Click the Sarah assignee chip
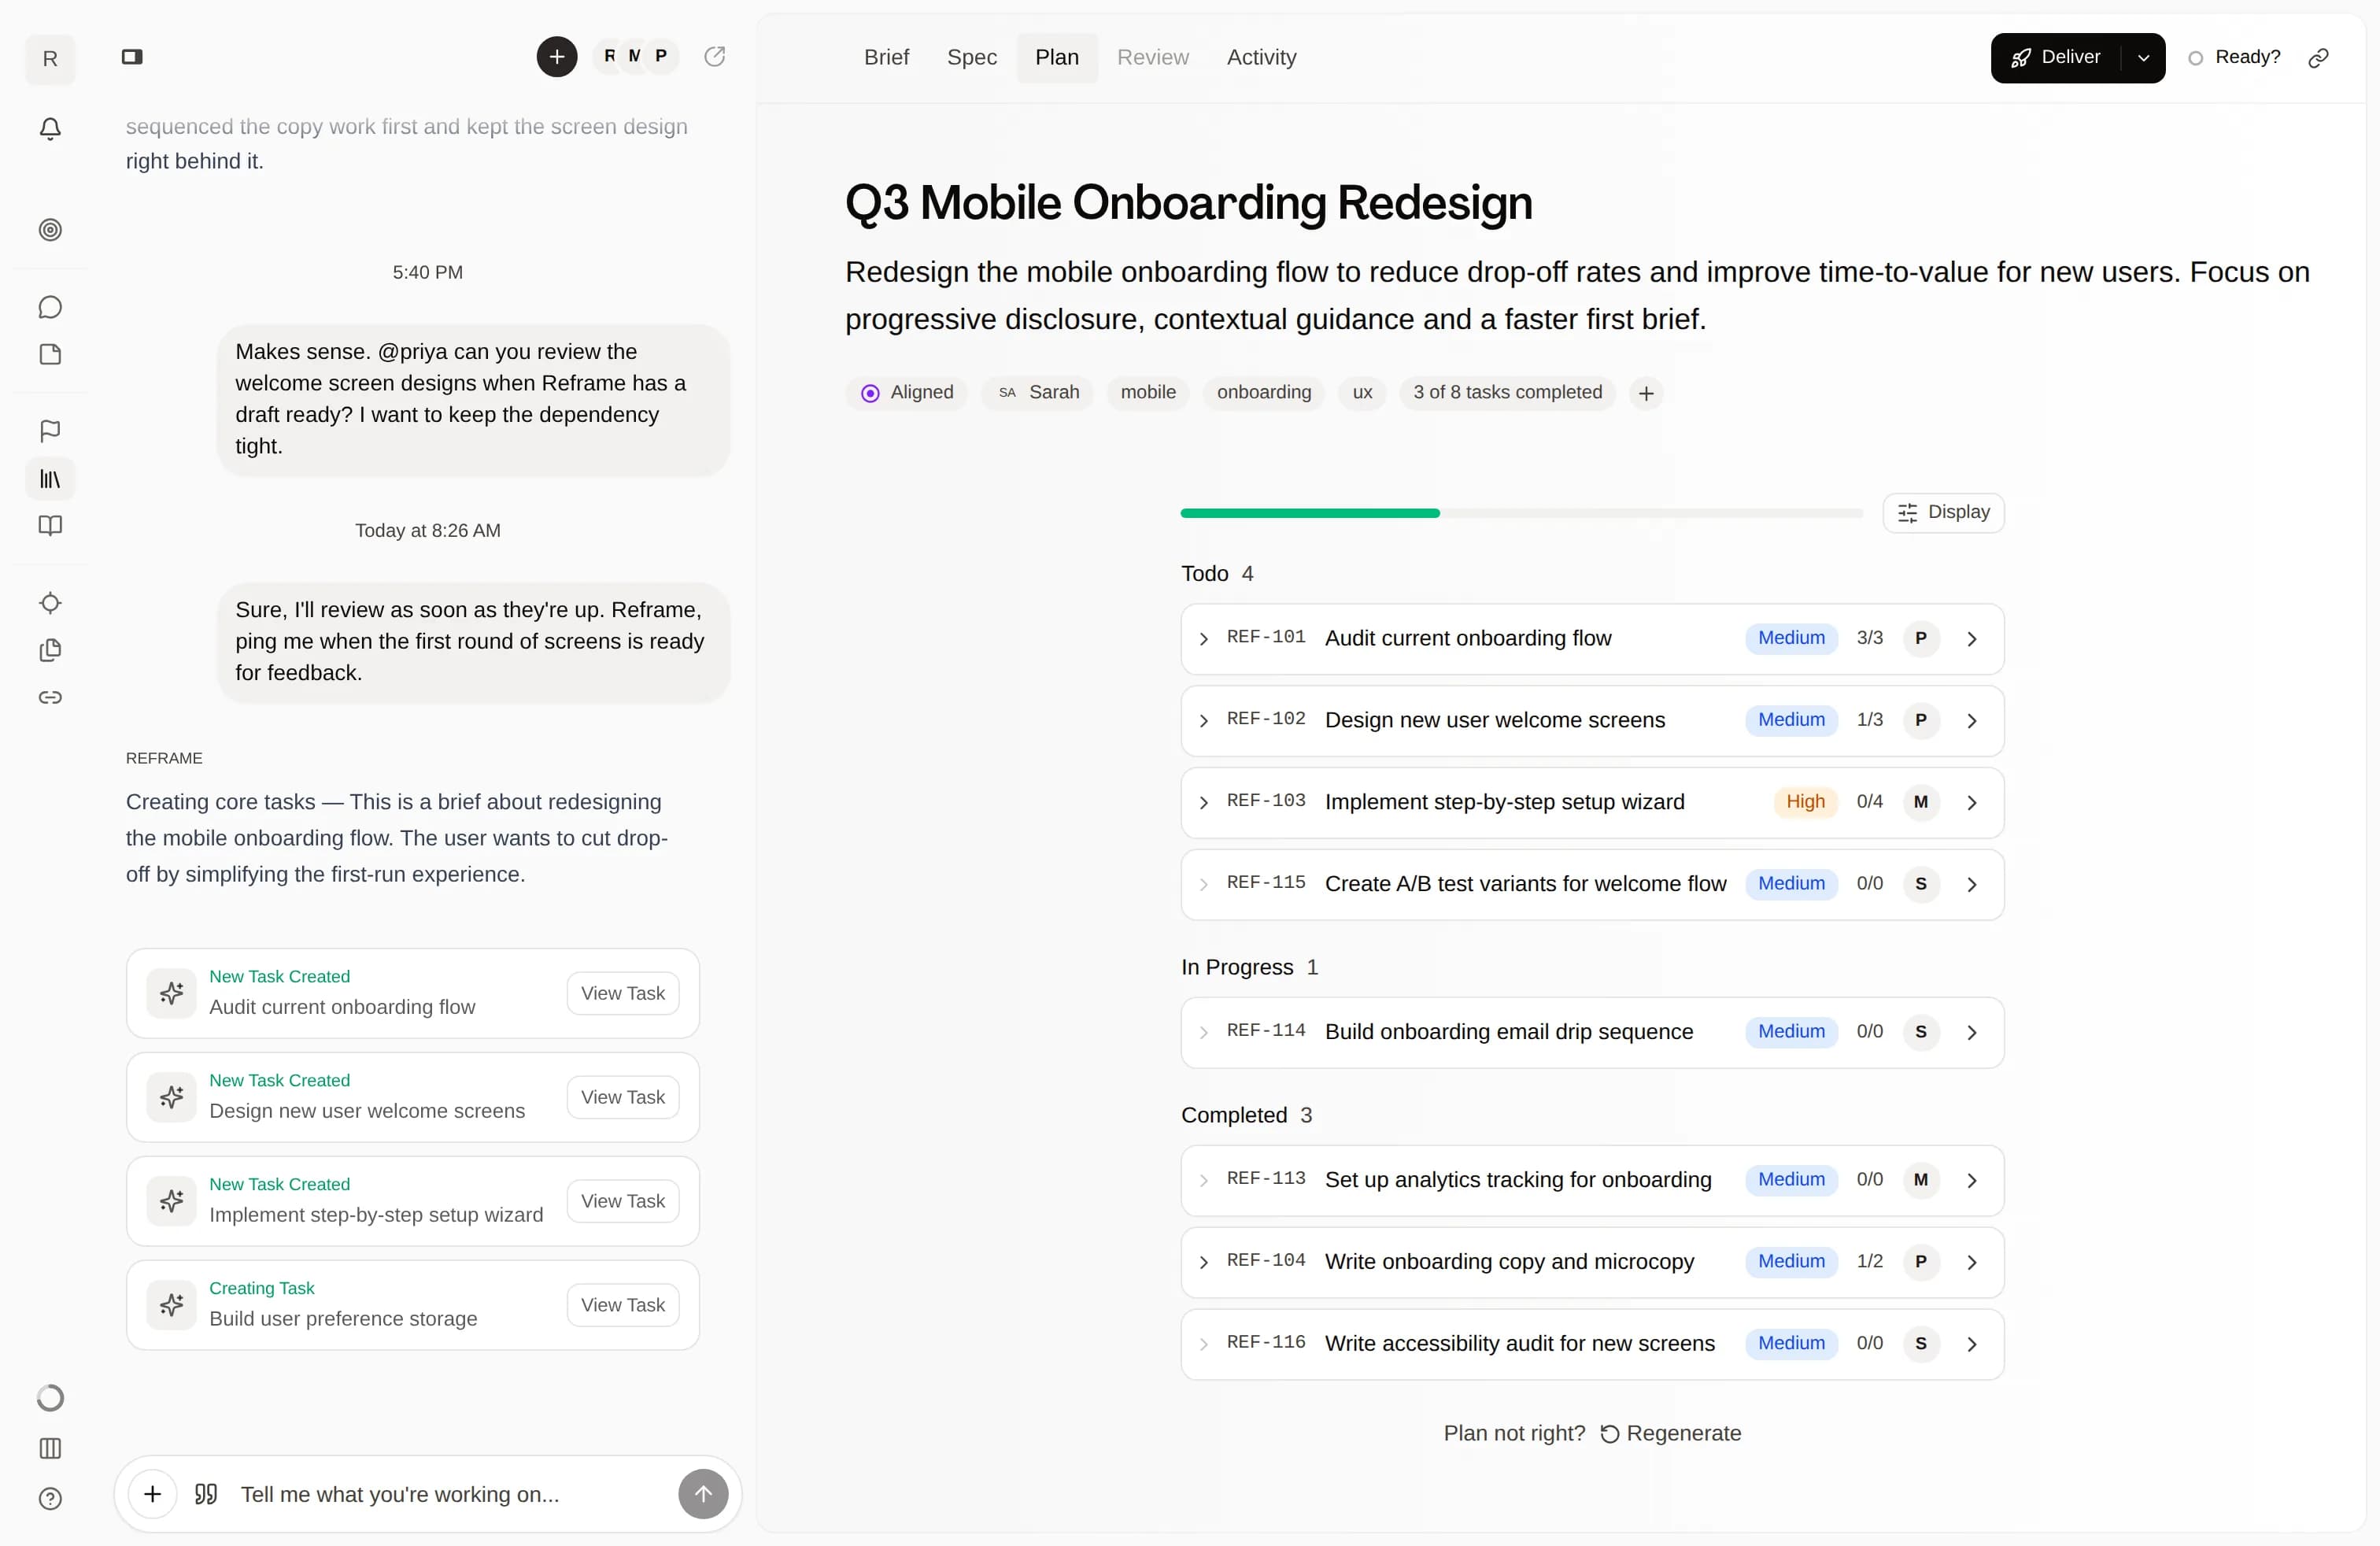This screenshot has height=1546, width=2380. tap(1038, 393)
